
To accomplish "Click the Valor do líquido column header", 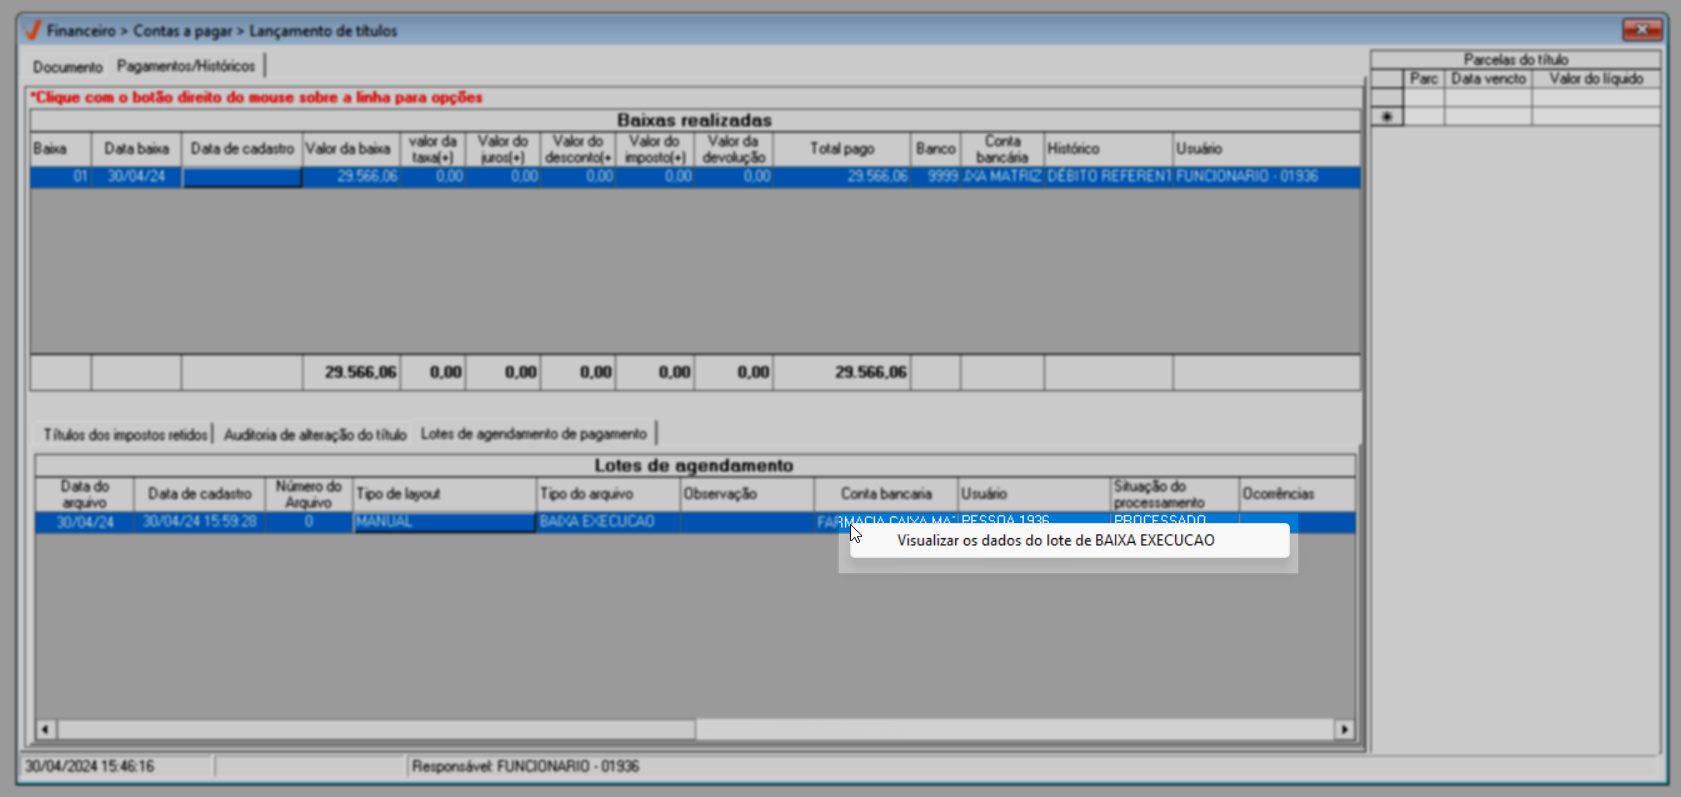I will point(1596,79).
